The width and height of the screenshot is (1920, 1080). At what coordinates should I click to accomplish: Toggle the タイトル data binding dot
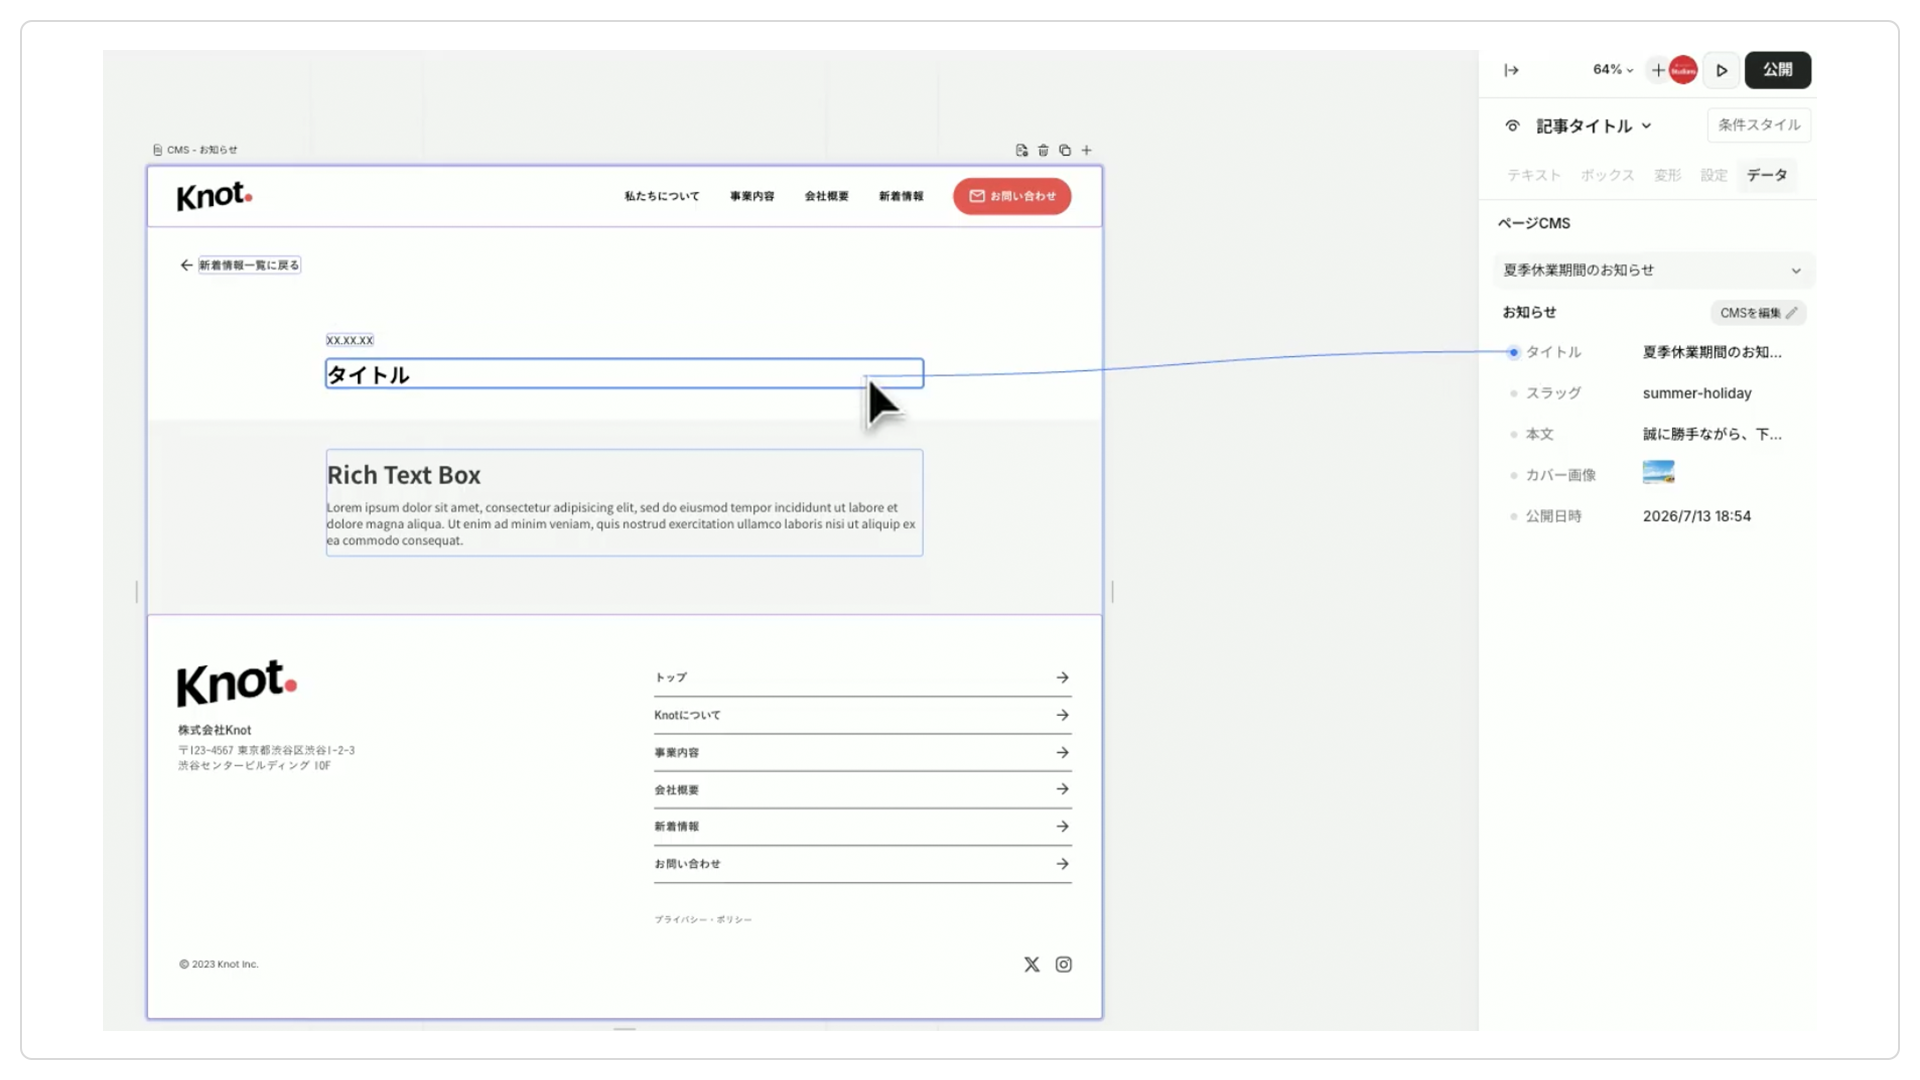tap(1513, 352)
